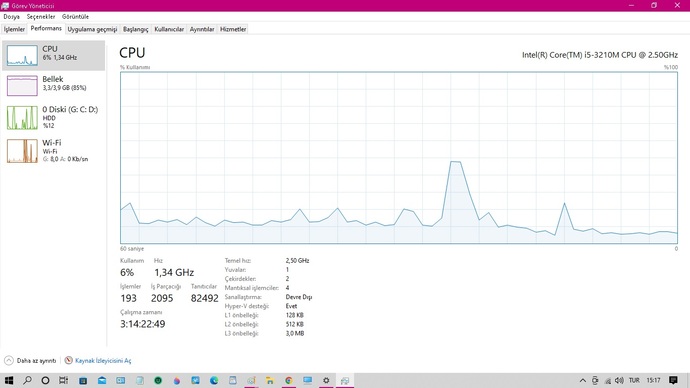Click the 3:14:22:49 uptime value
Viewport: 690px width, 388px height.
[x=143, y=324]
